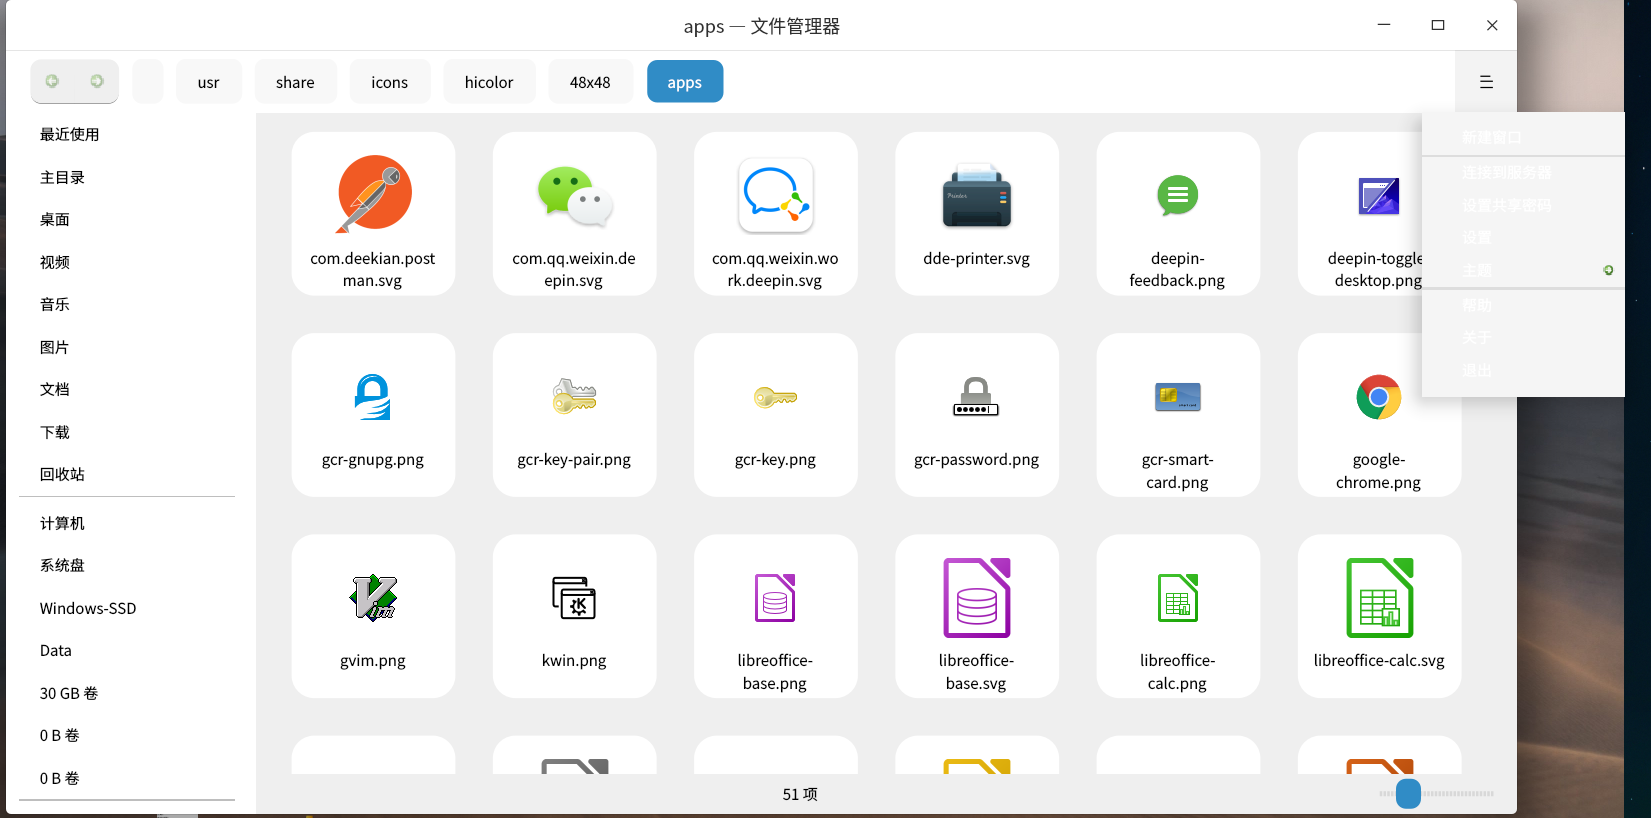Select the gcr-gnupg.png file
Image resolution: width=1651 pixels, height=818 pixels.
point(373,414)
